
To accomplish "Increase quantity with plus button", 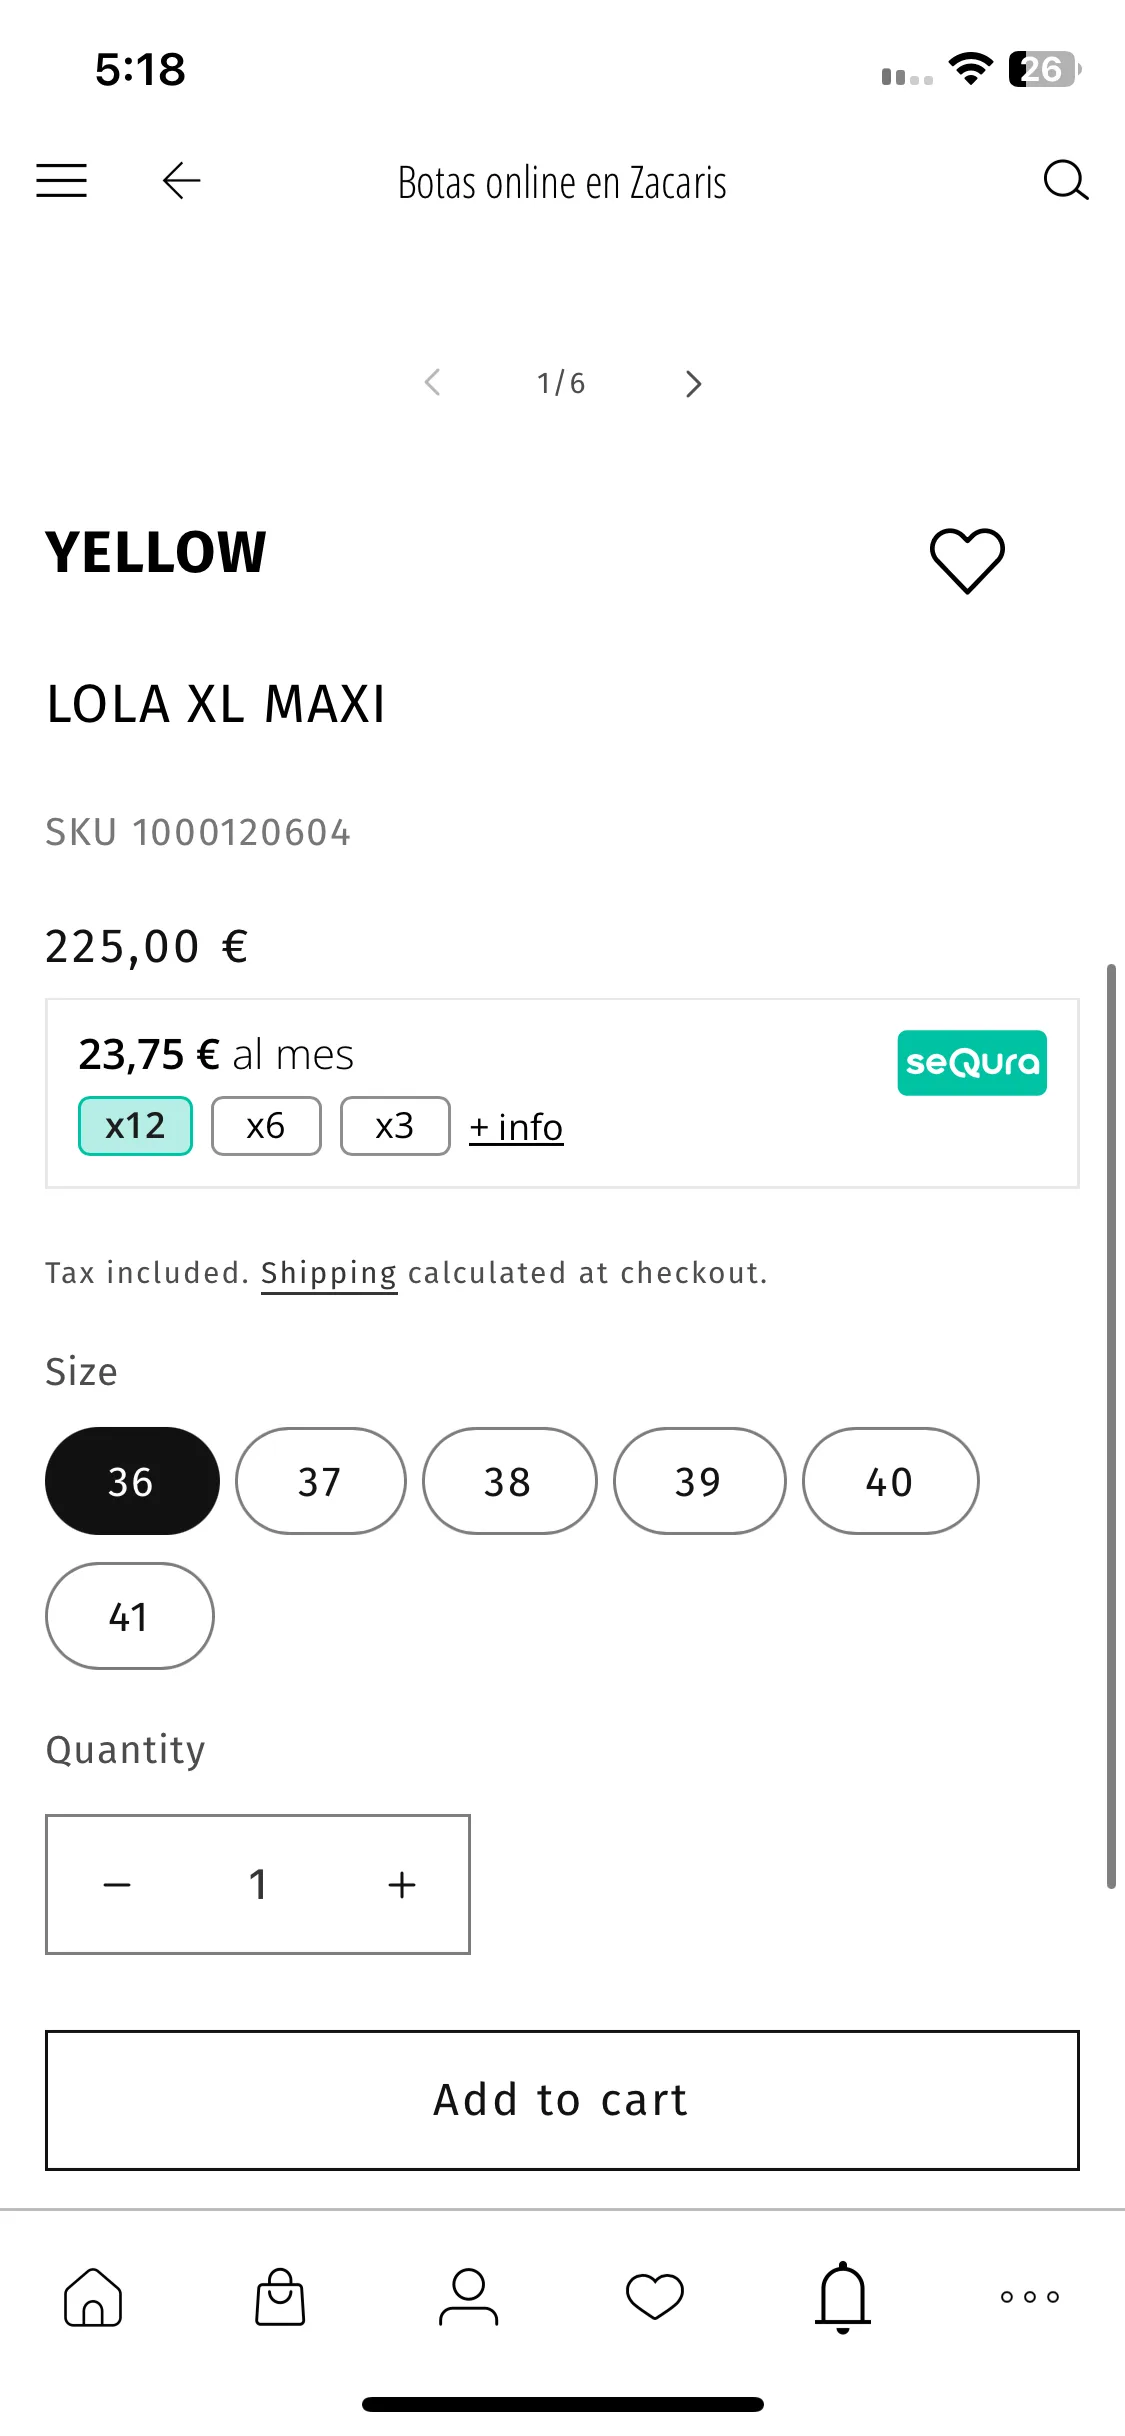I will click(x=402, y=1884).
